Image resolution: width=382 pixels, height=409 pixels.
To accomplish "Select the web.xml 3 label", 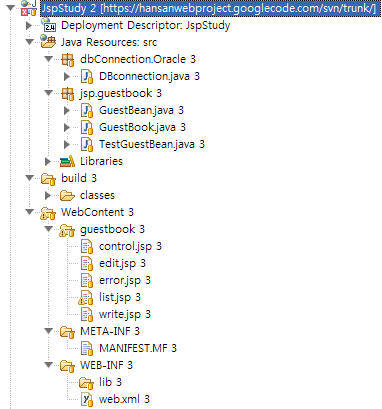I will point(124,399).
